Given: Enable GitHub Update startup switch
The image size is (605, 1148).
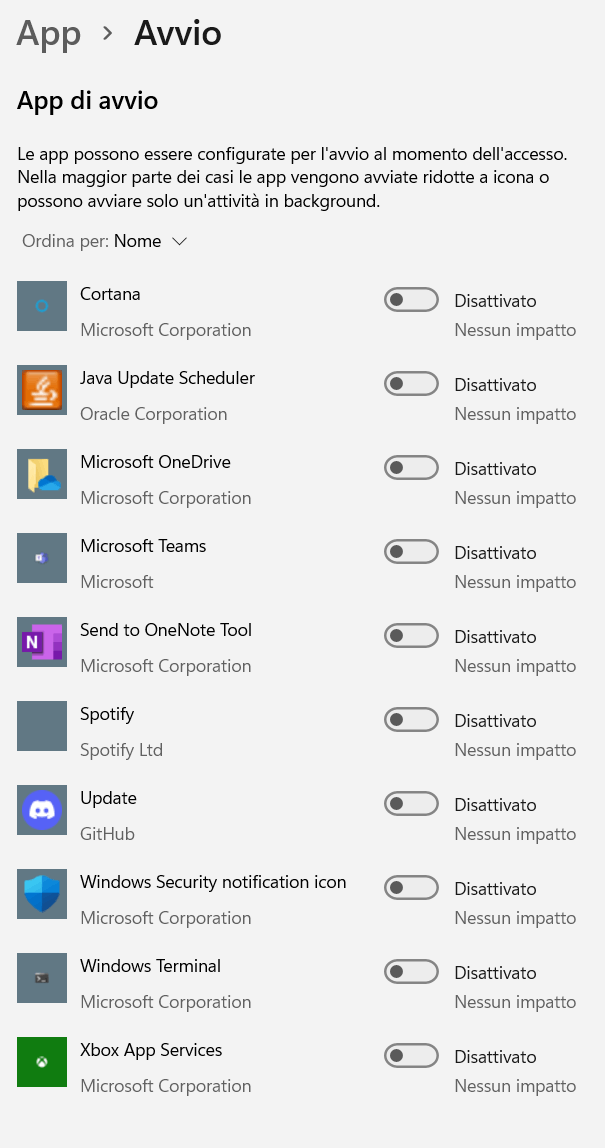Looking at the screenshot, I should [412, 804].
